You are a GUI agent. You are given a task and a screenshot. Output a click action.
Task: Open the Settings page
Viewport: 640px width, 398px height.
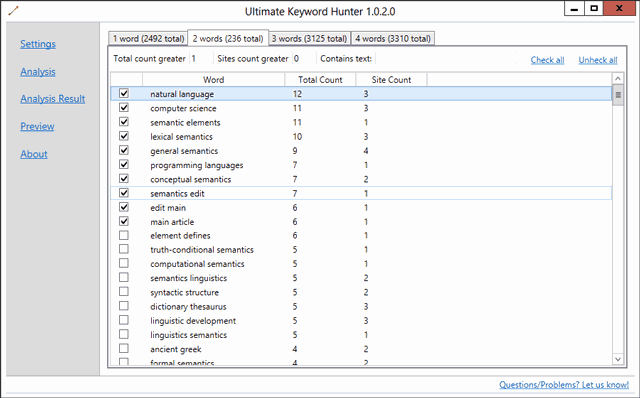click(38, 44)
